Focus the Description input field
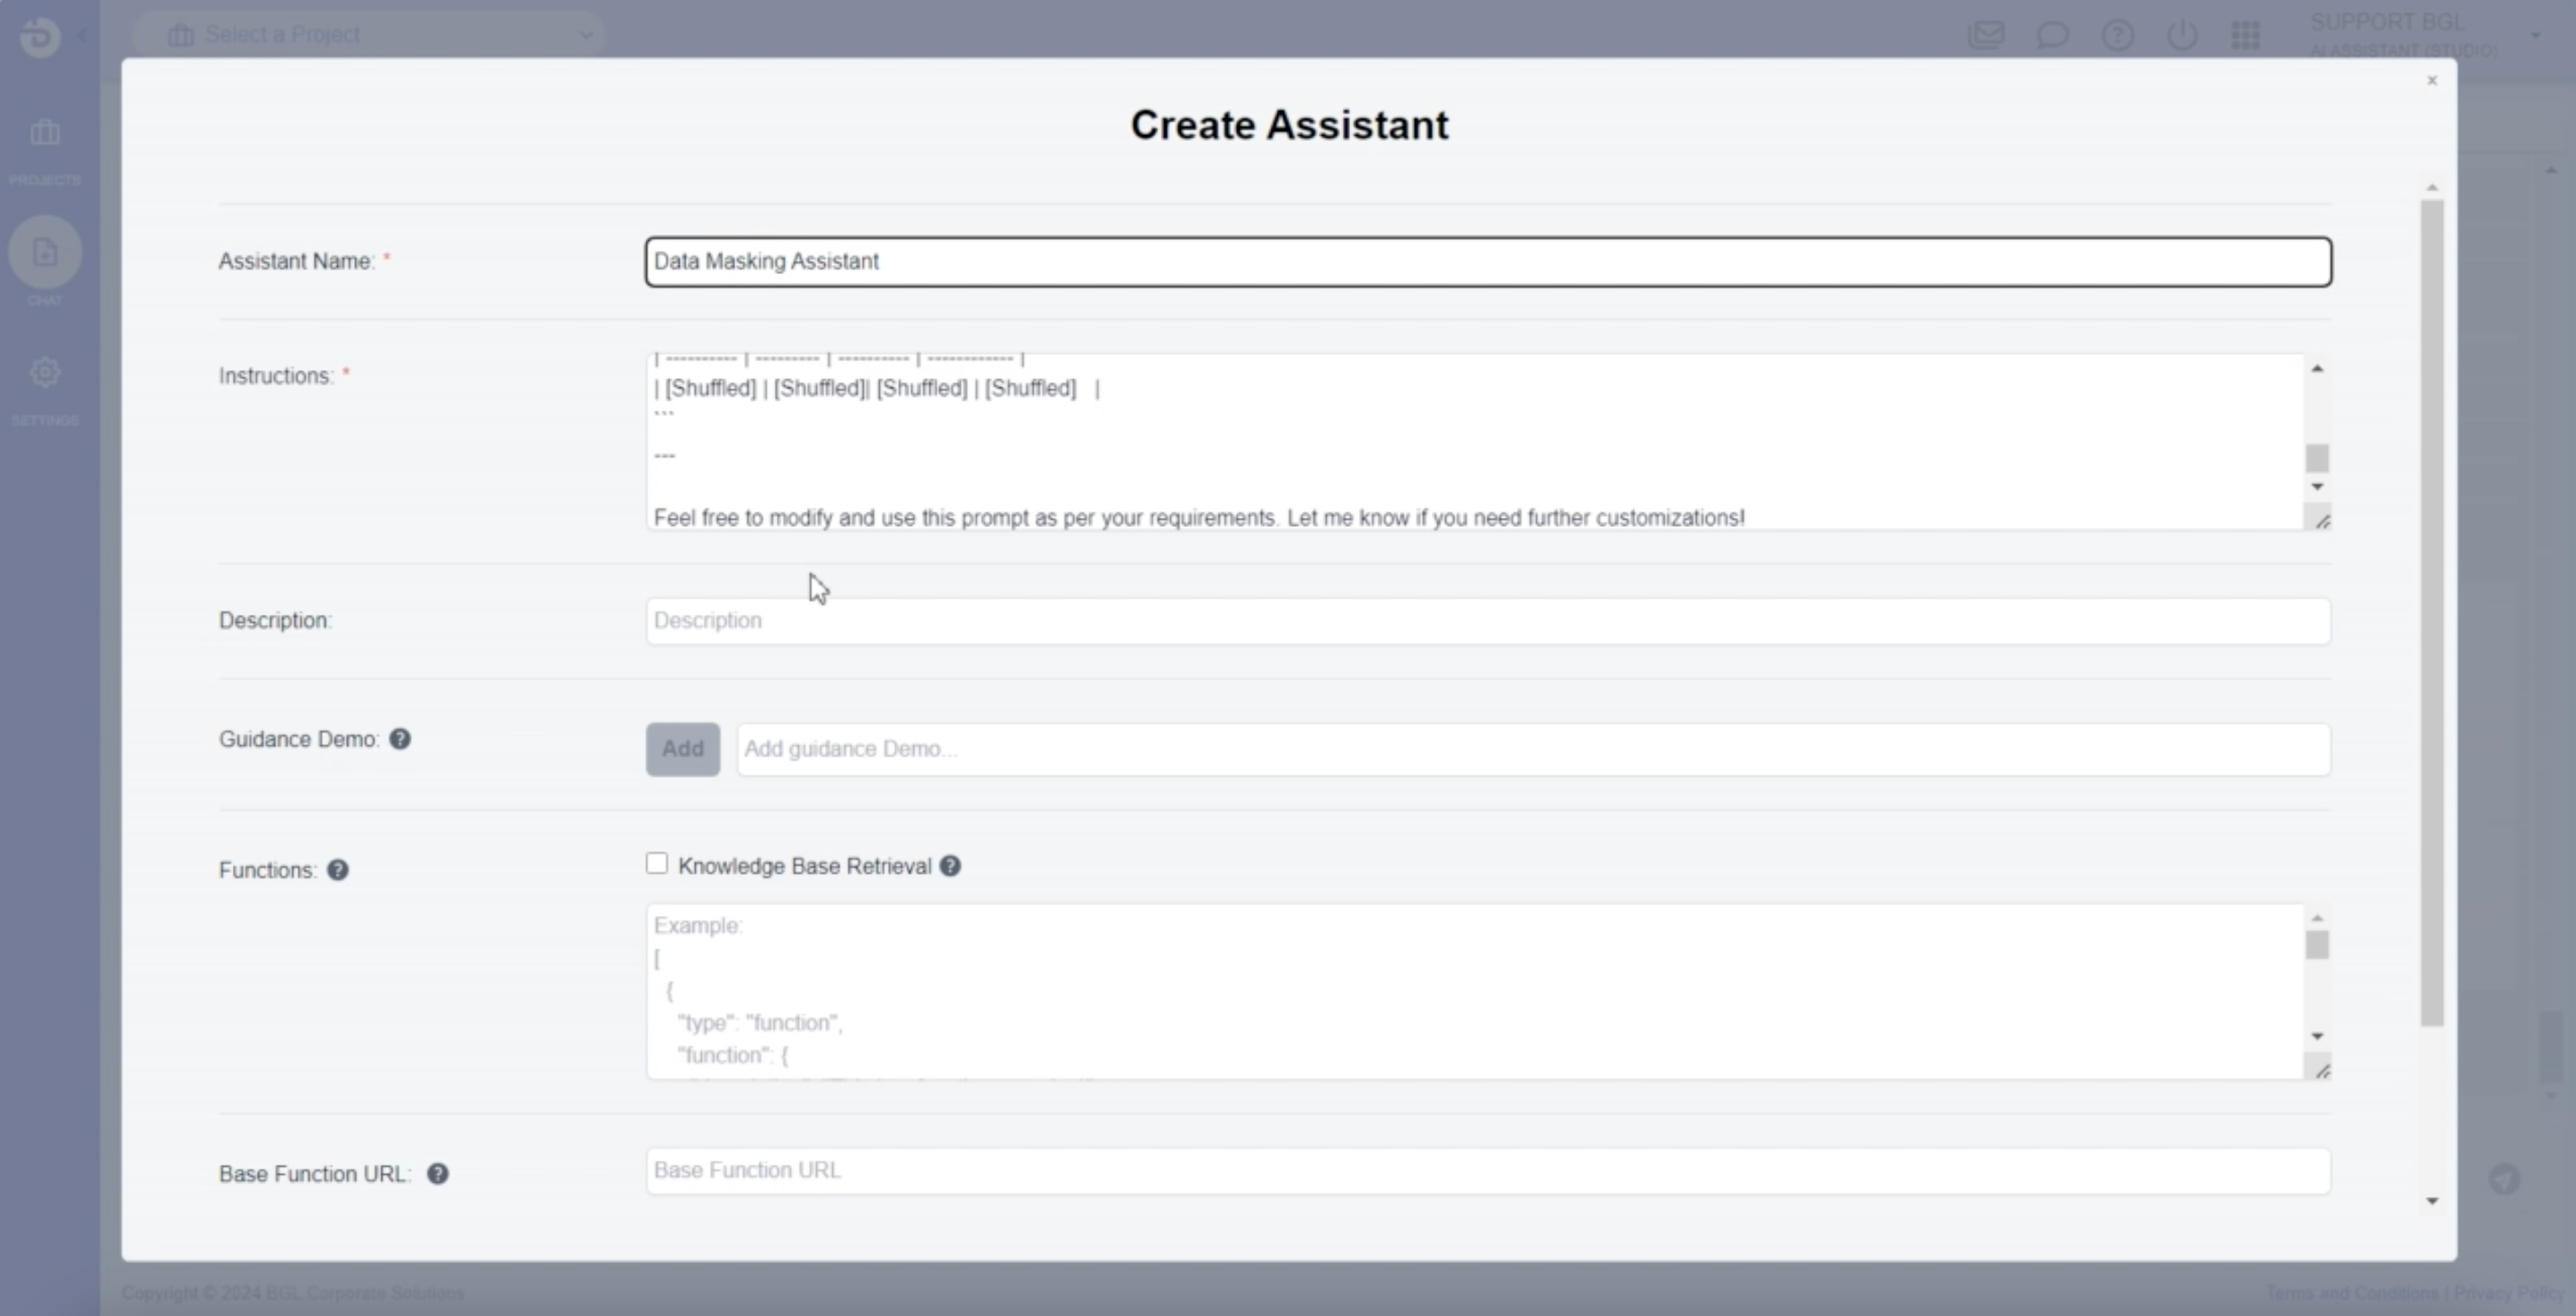 click(x=1488, y=621)
